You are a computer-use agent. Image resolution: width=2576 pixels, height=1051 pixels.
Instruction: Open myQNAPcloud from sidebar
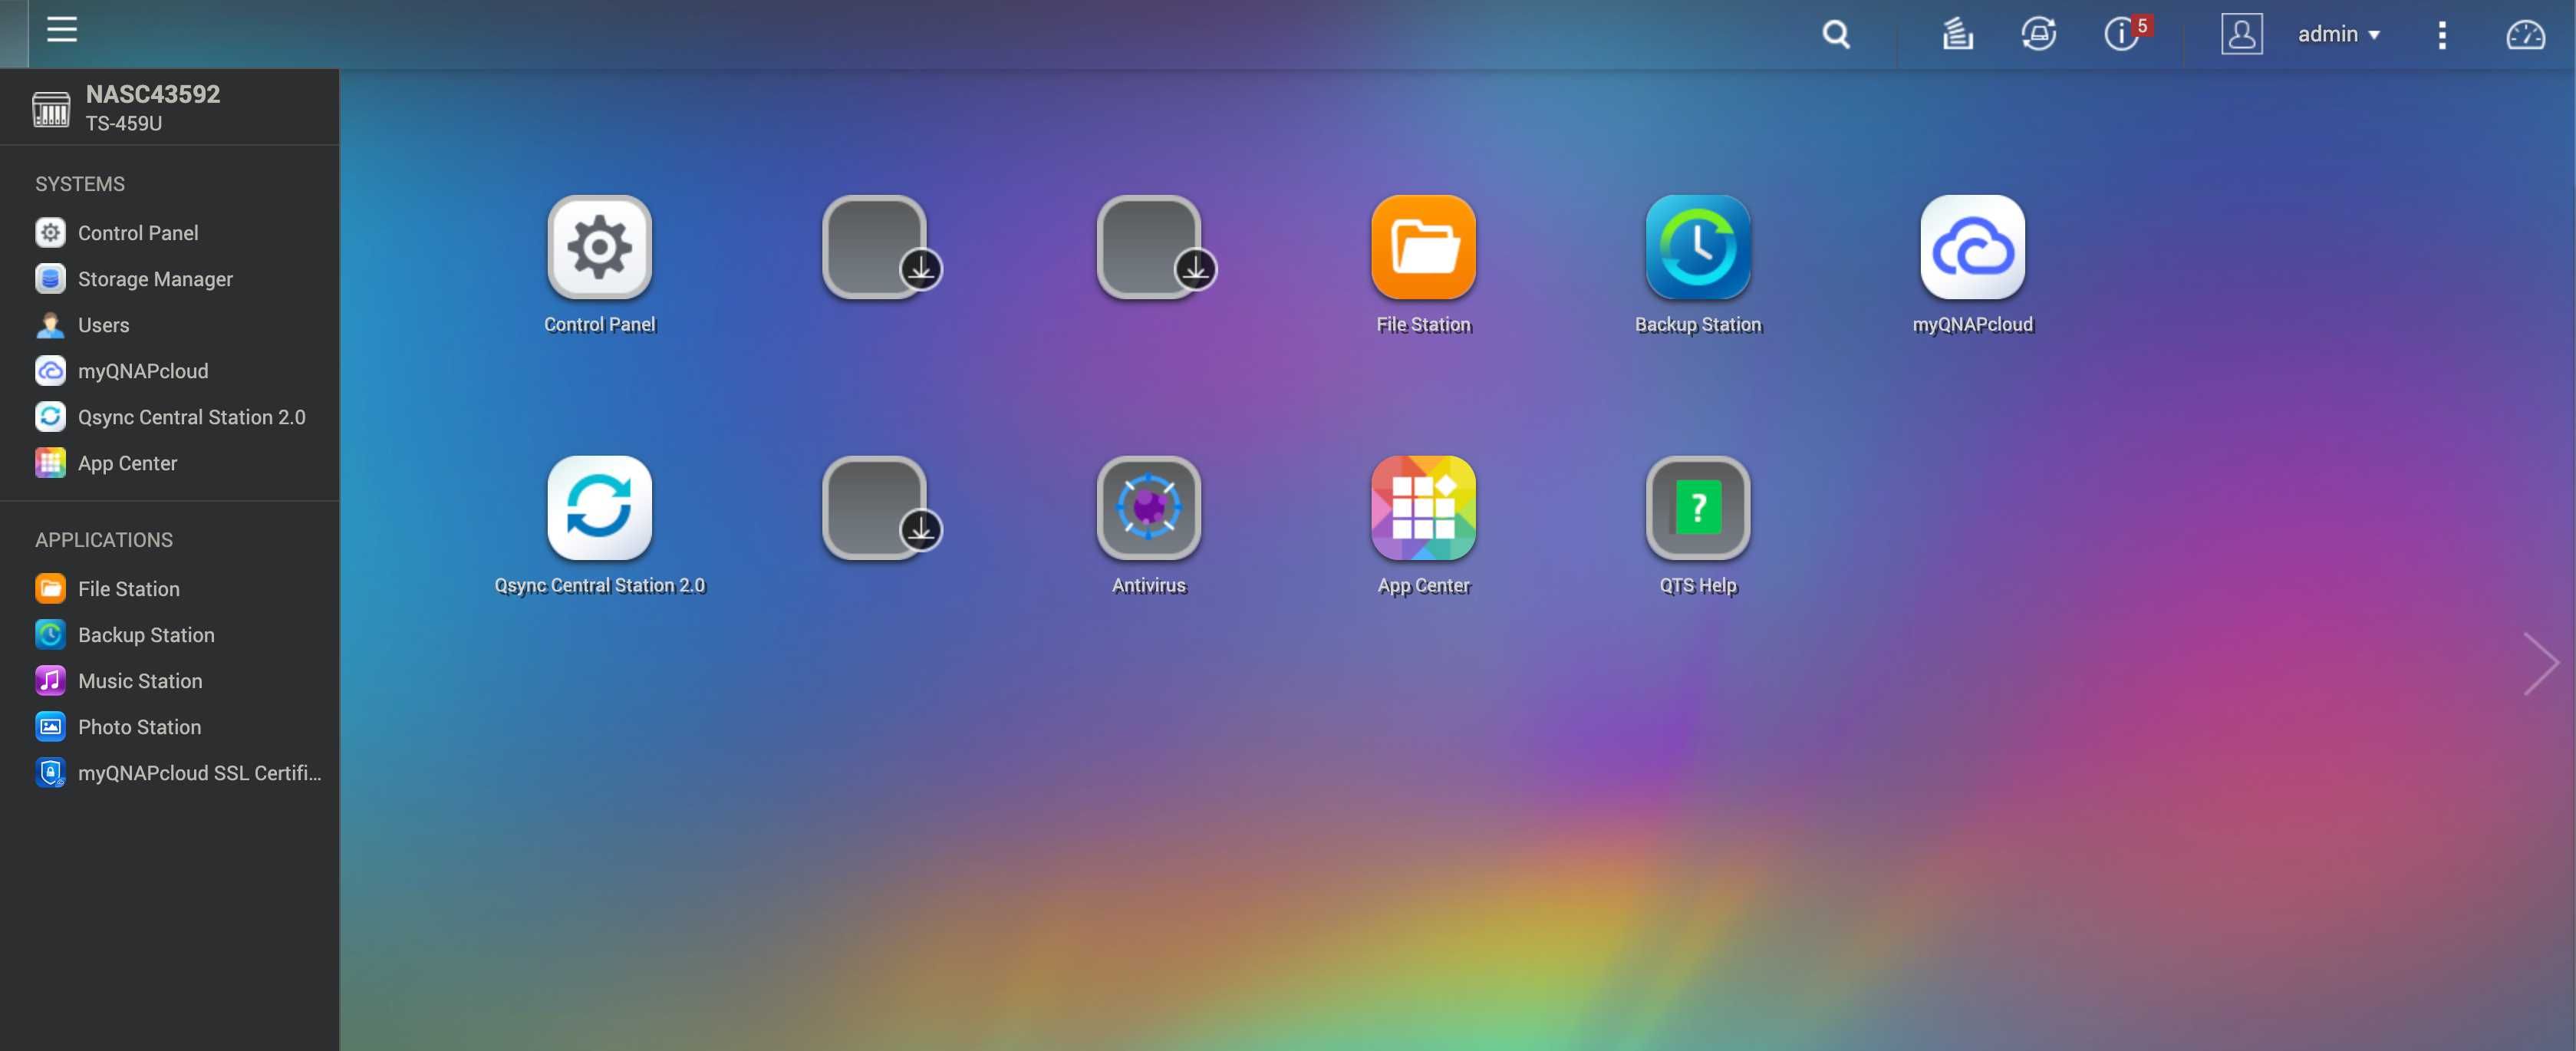pyautogui.click(x=170, y=371)
